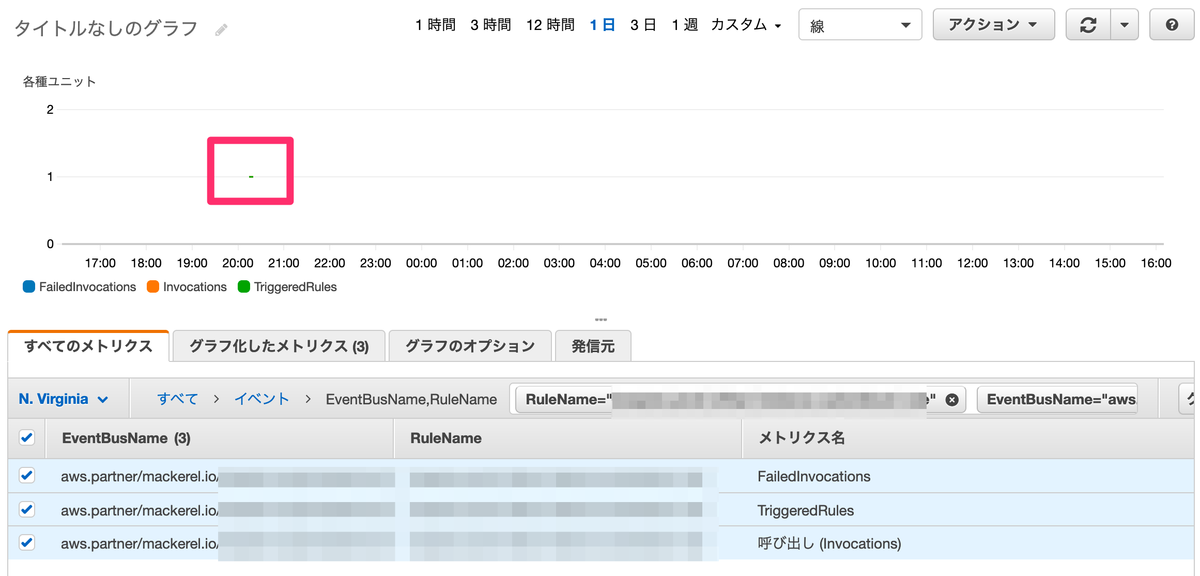Select the 1週 time range button
Viewport: 1200px width, 576px height.
point(681,25)
